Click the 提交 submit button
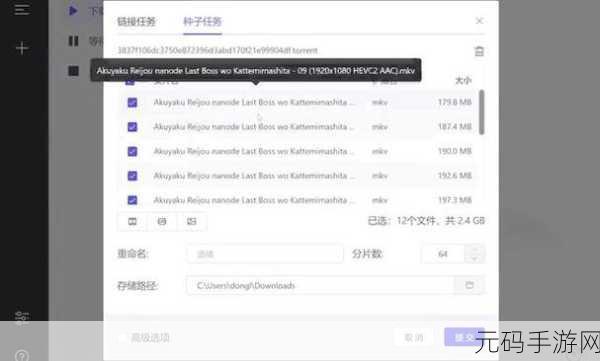 tap(464, 337)
